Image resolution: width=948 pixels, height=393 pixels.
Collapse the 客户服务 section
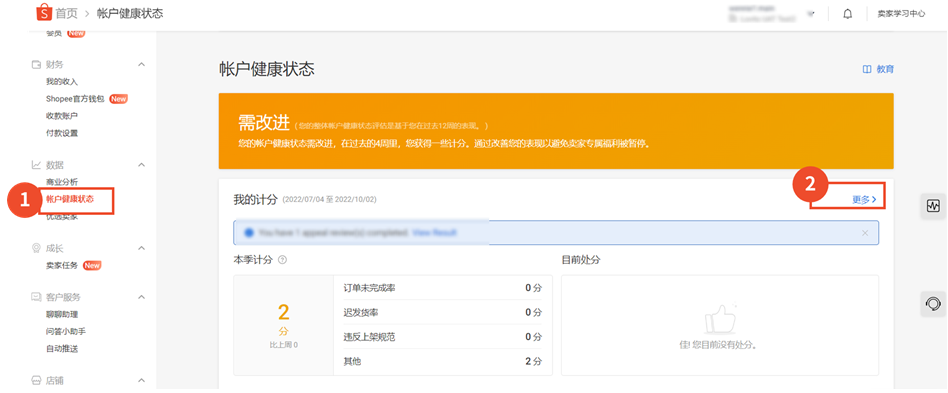click(141, 297)
